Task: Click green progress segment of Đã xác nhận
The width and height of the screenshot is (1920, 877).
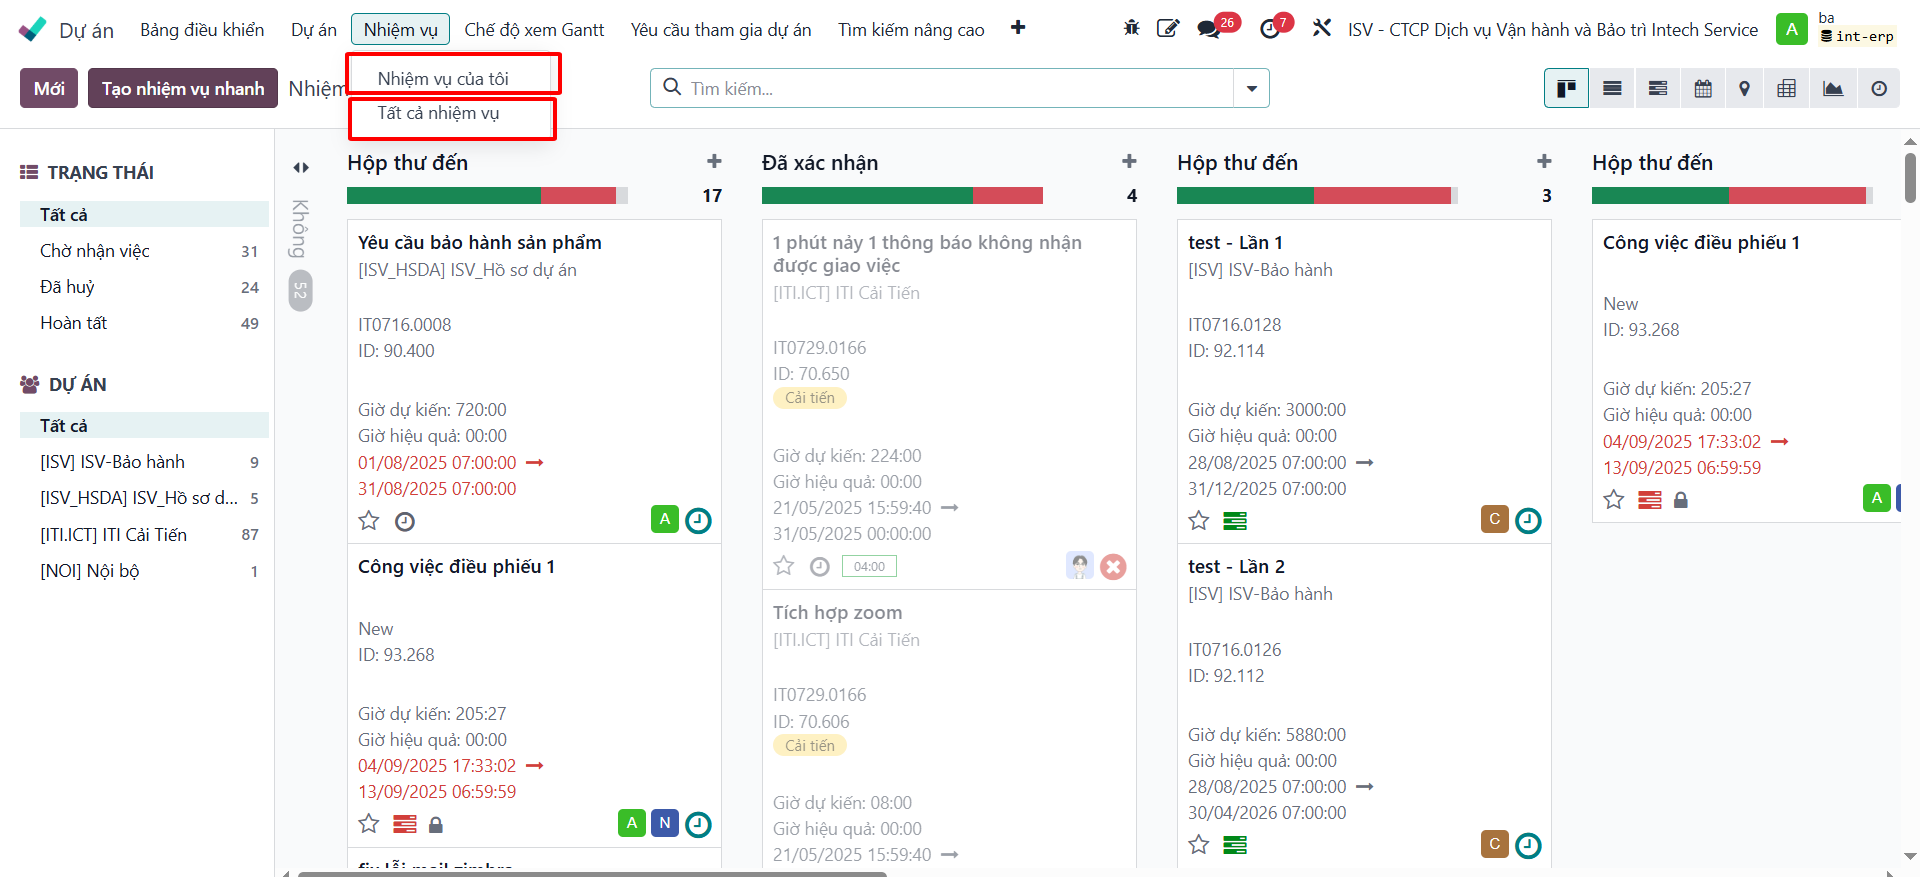Action: coord(867,196)
